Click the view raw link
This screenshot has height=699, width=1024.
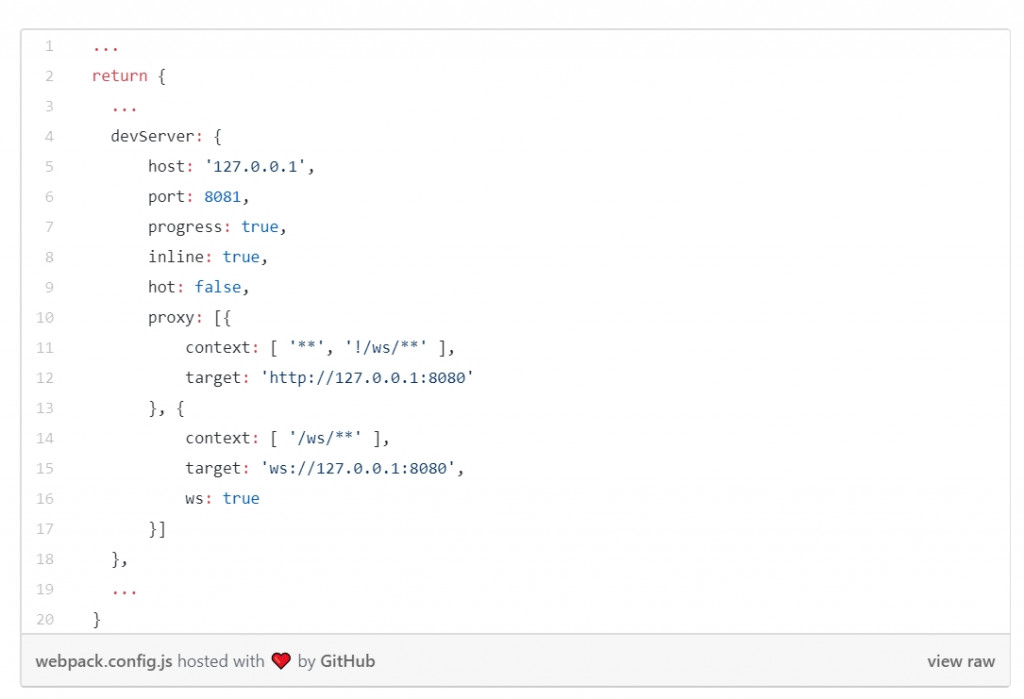961,661
